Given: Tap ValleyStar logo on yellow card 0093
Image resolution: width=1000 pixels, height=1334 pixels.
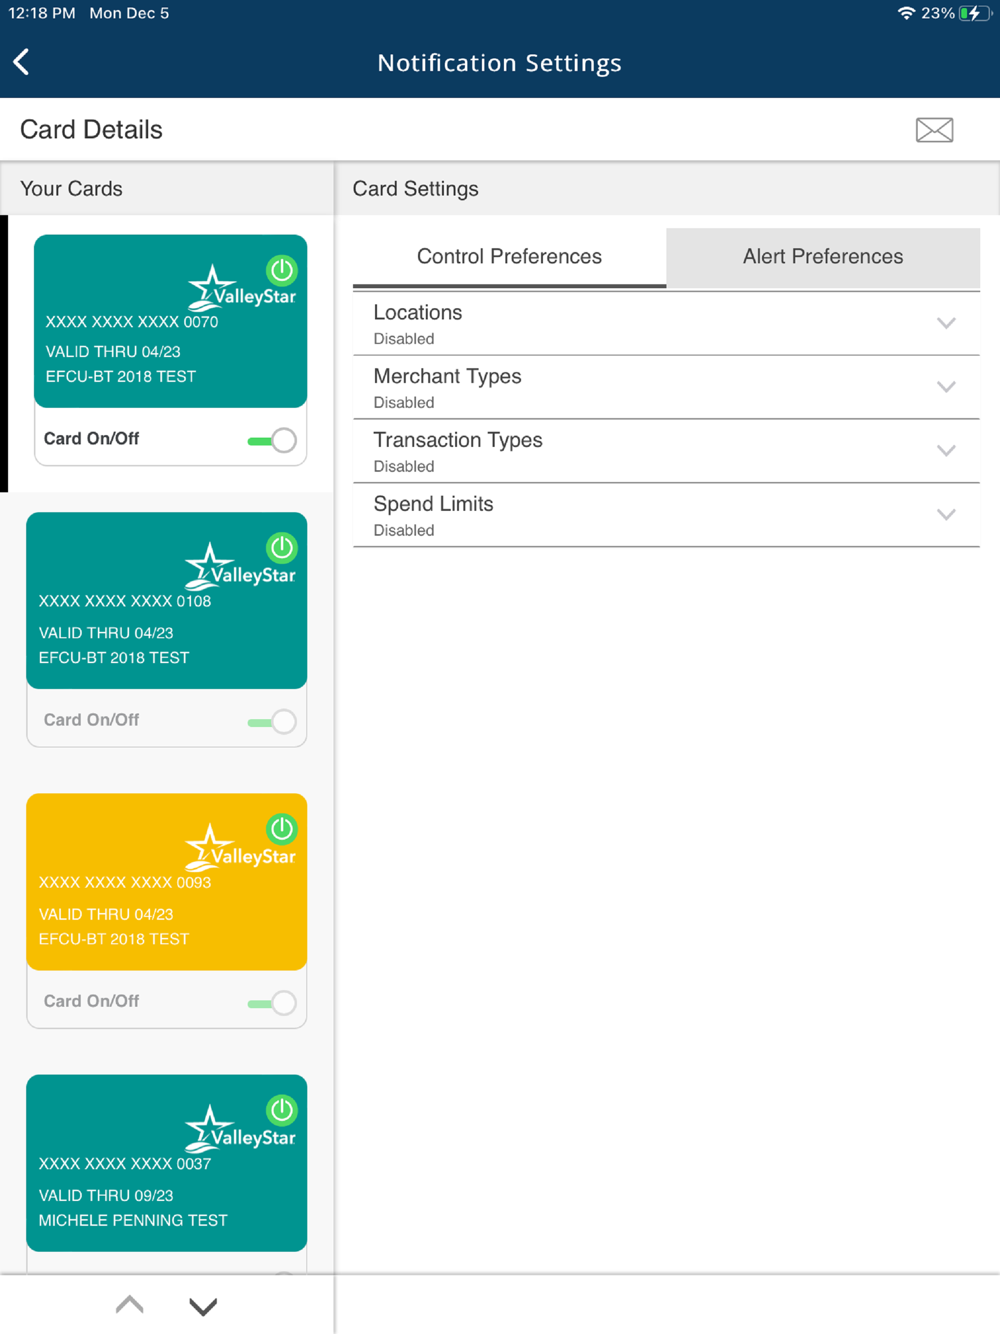Looking at the screenshot, I should pos(241,847).
